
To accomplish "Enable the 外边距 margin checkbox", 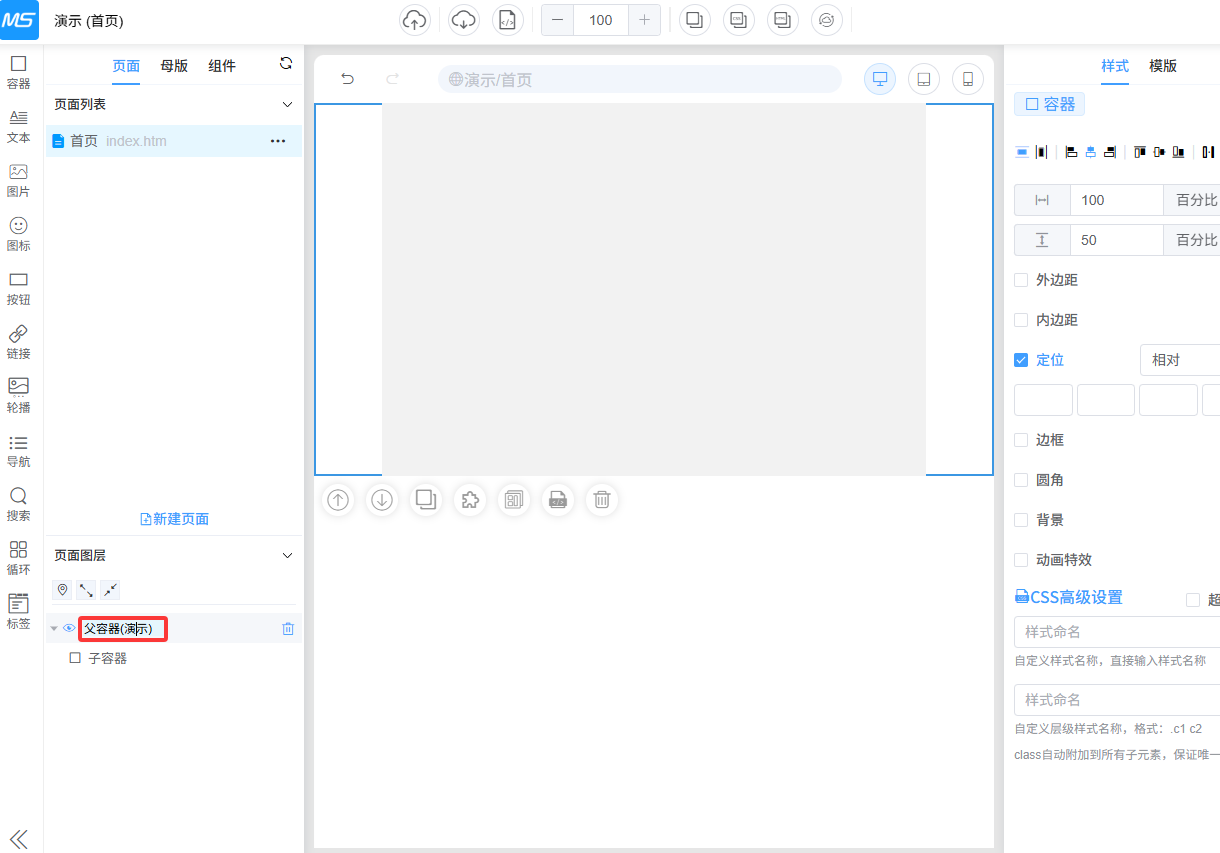I will coord(1021,280).
